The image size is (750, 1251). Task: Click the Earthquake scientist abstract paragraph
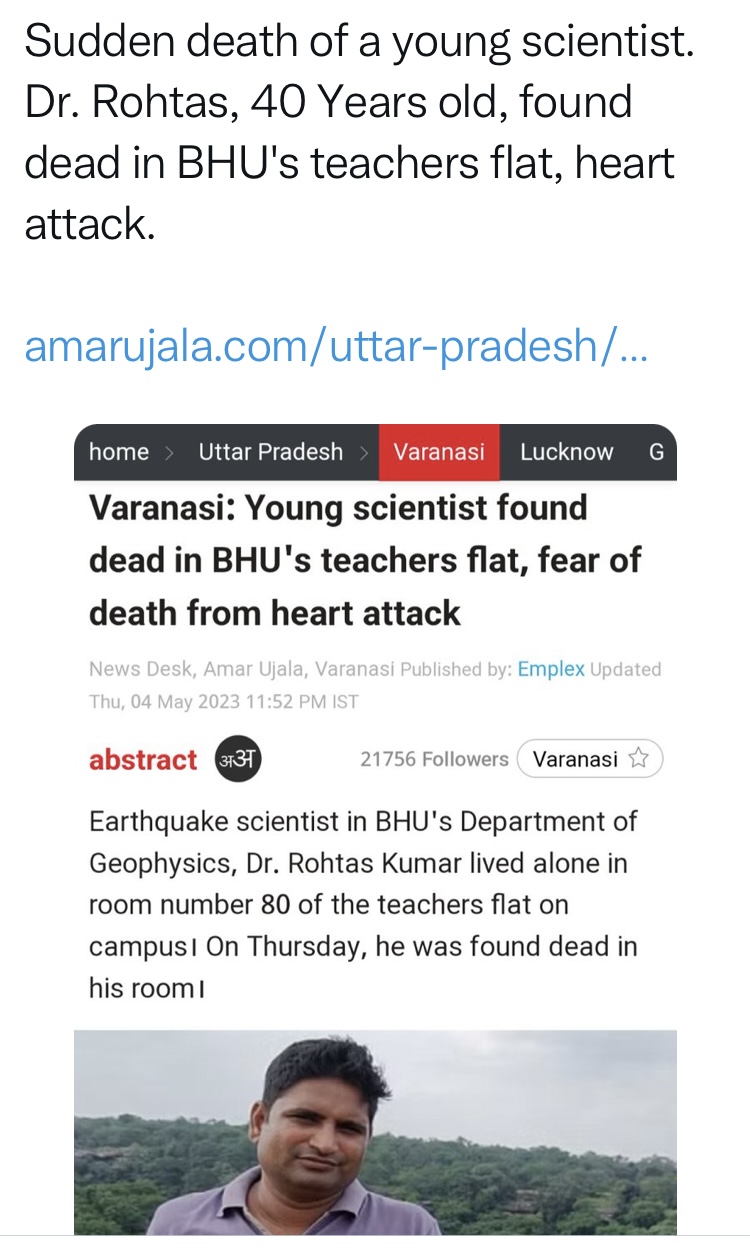pos(363,905)
